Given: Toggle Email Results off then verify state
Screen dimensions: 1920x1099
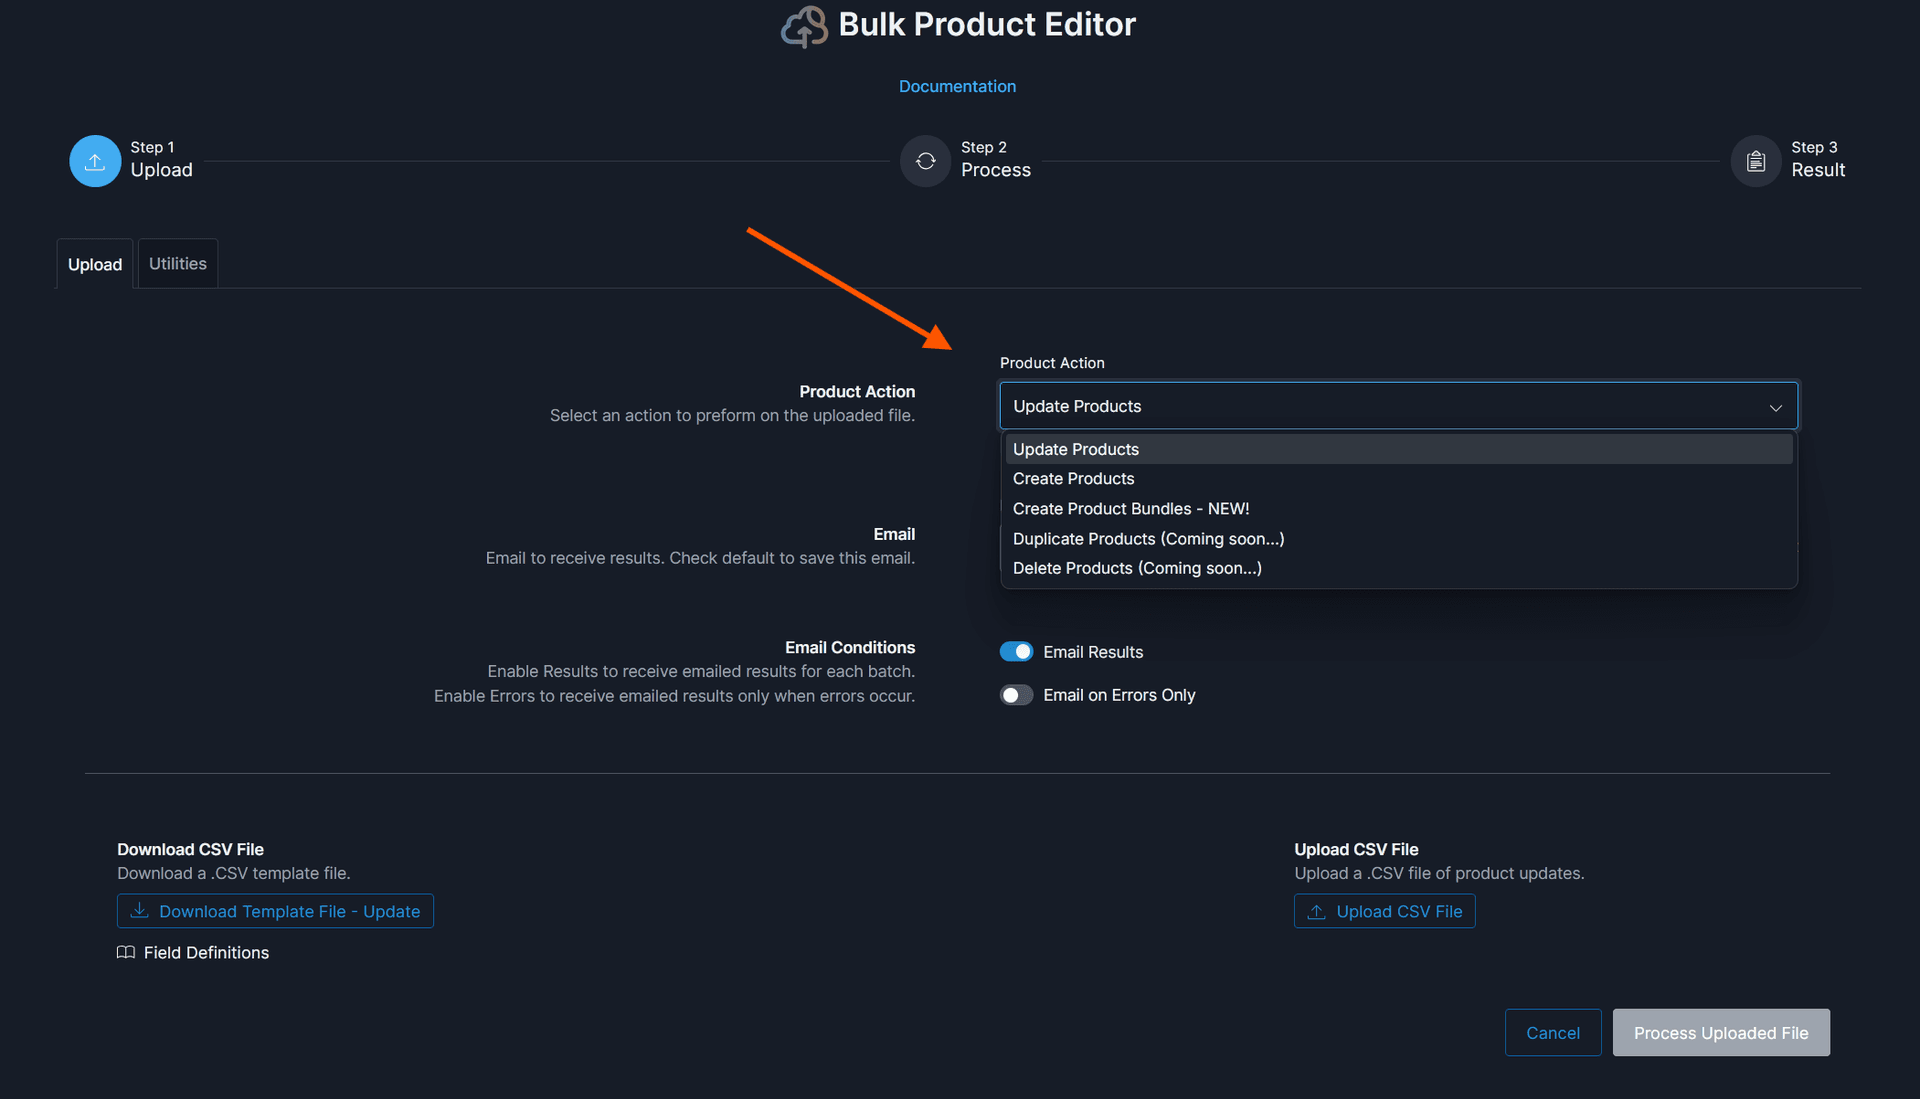Looking at the screenshot, I should 1016,651.
